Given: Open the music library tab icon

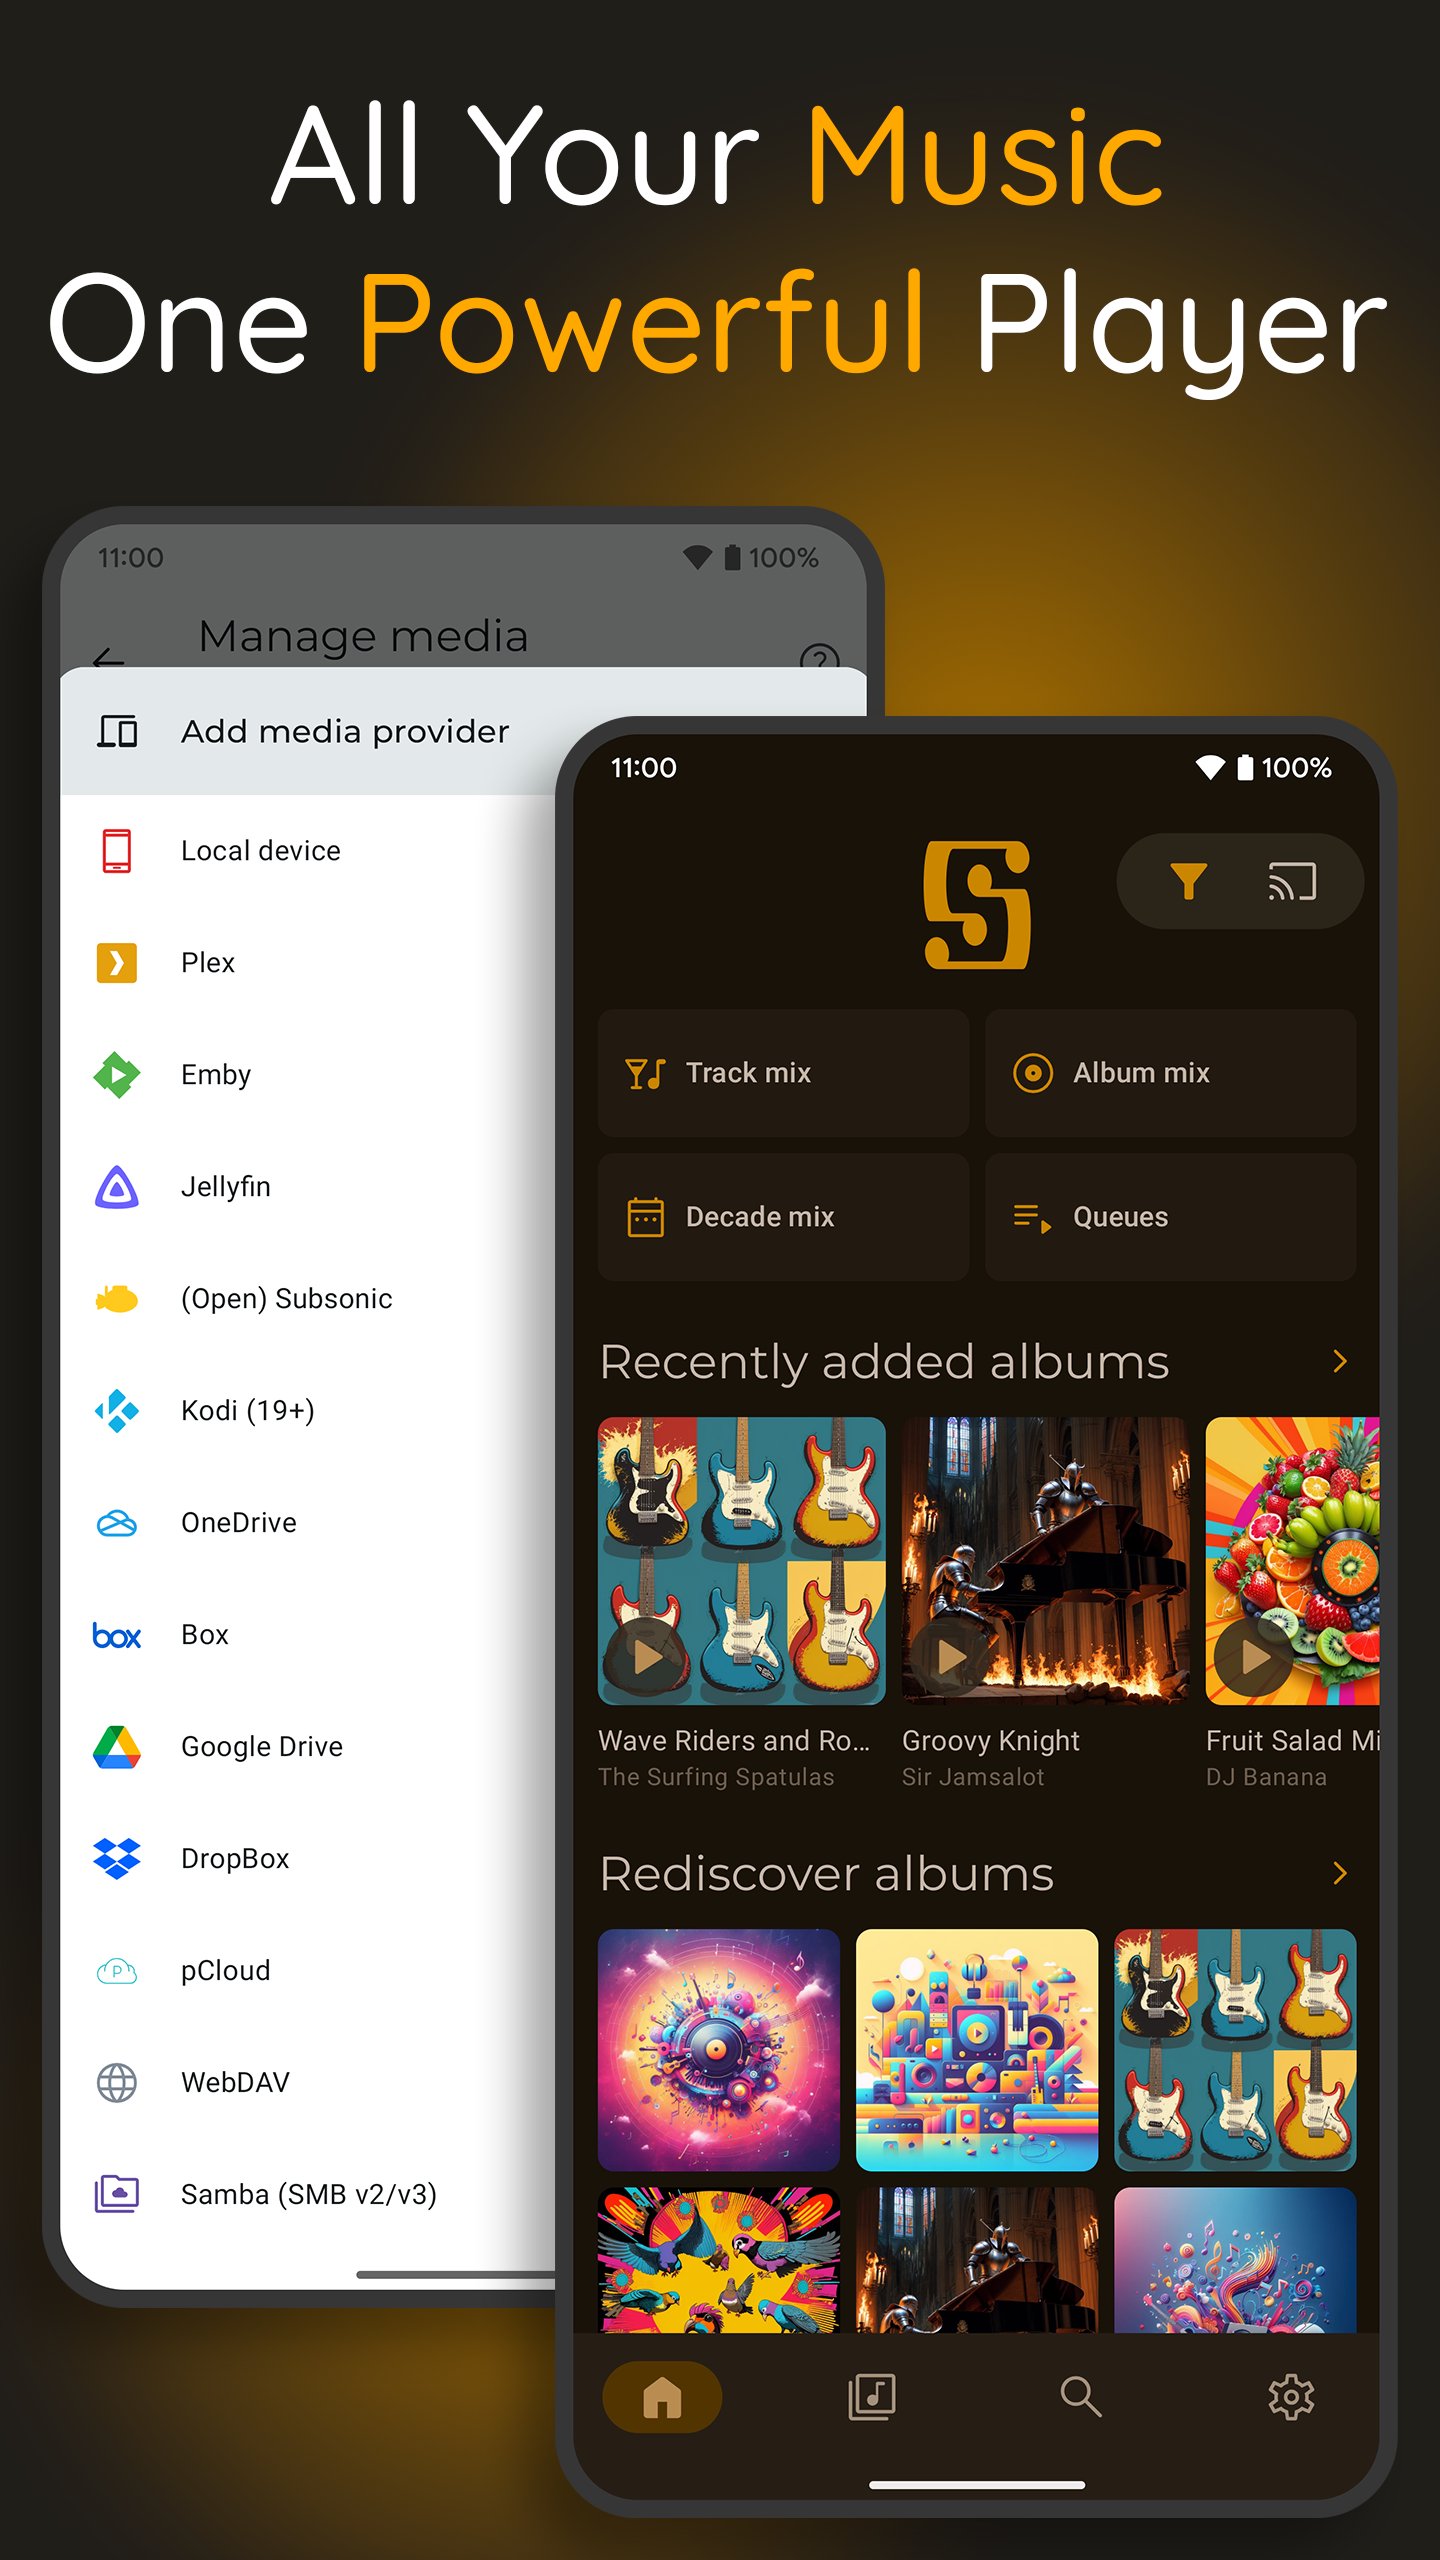Looking at the screenshot, I should [871, 2397].
